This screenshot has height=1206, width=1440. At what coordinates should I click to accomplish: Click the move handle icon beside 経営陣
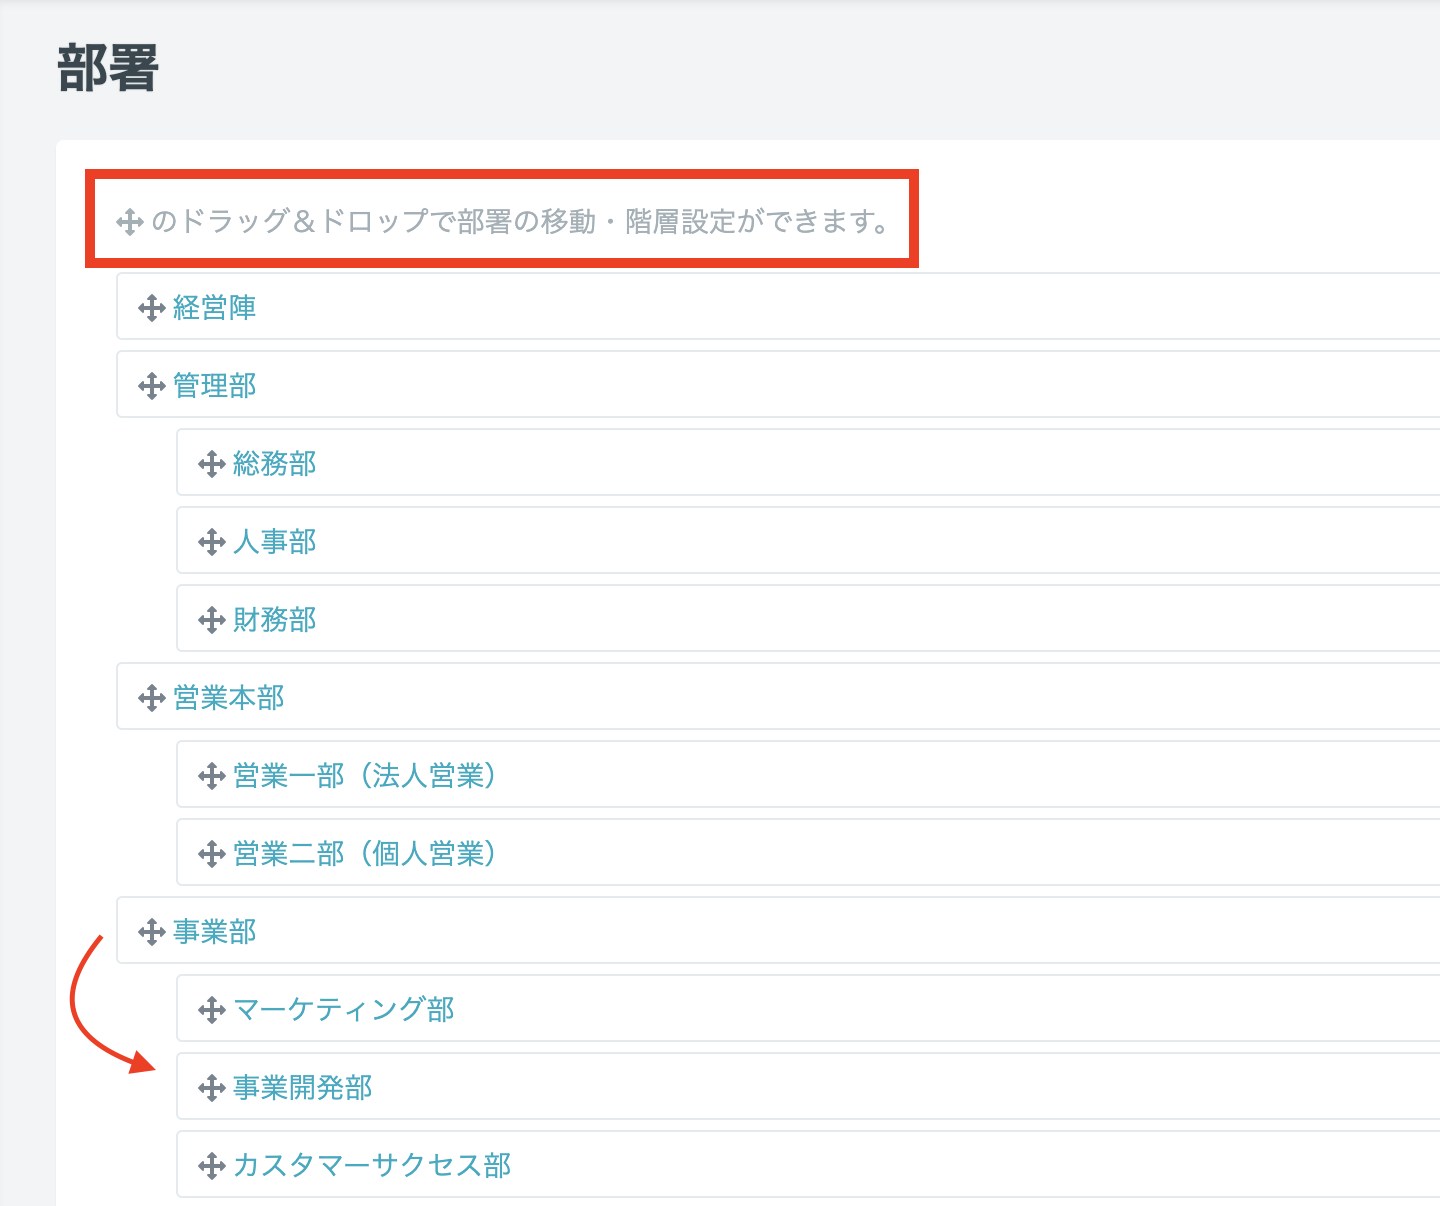(152, 308)
